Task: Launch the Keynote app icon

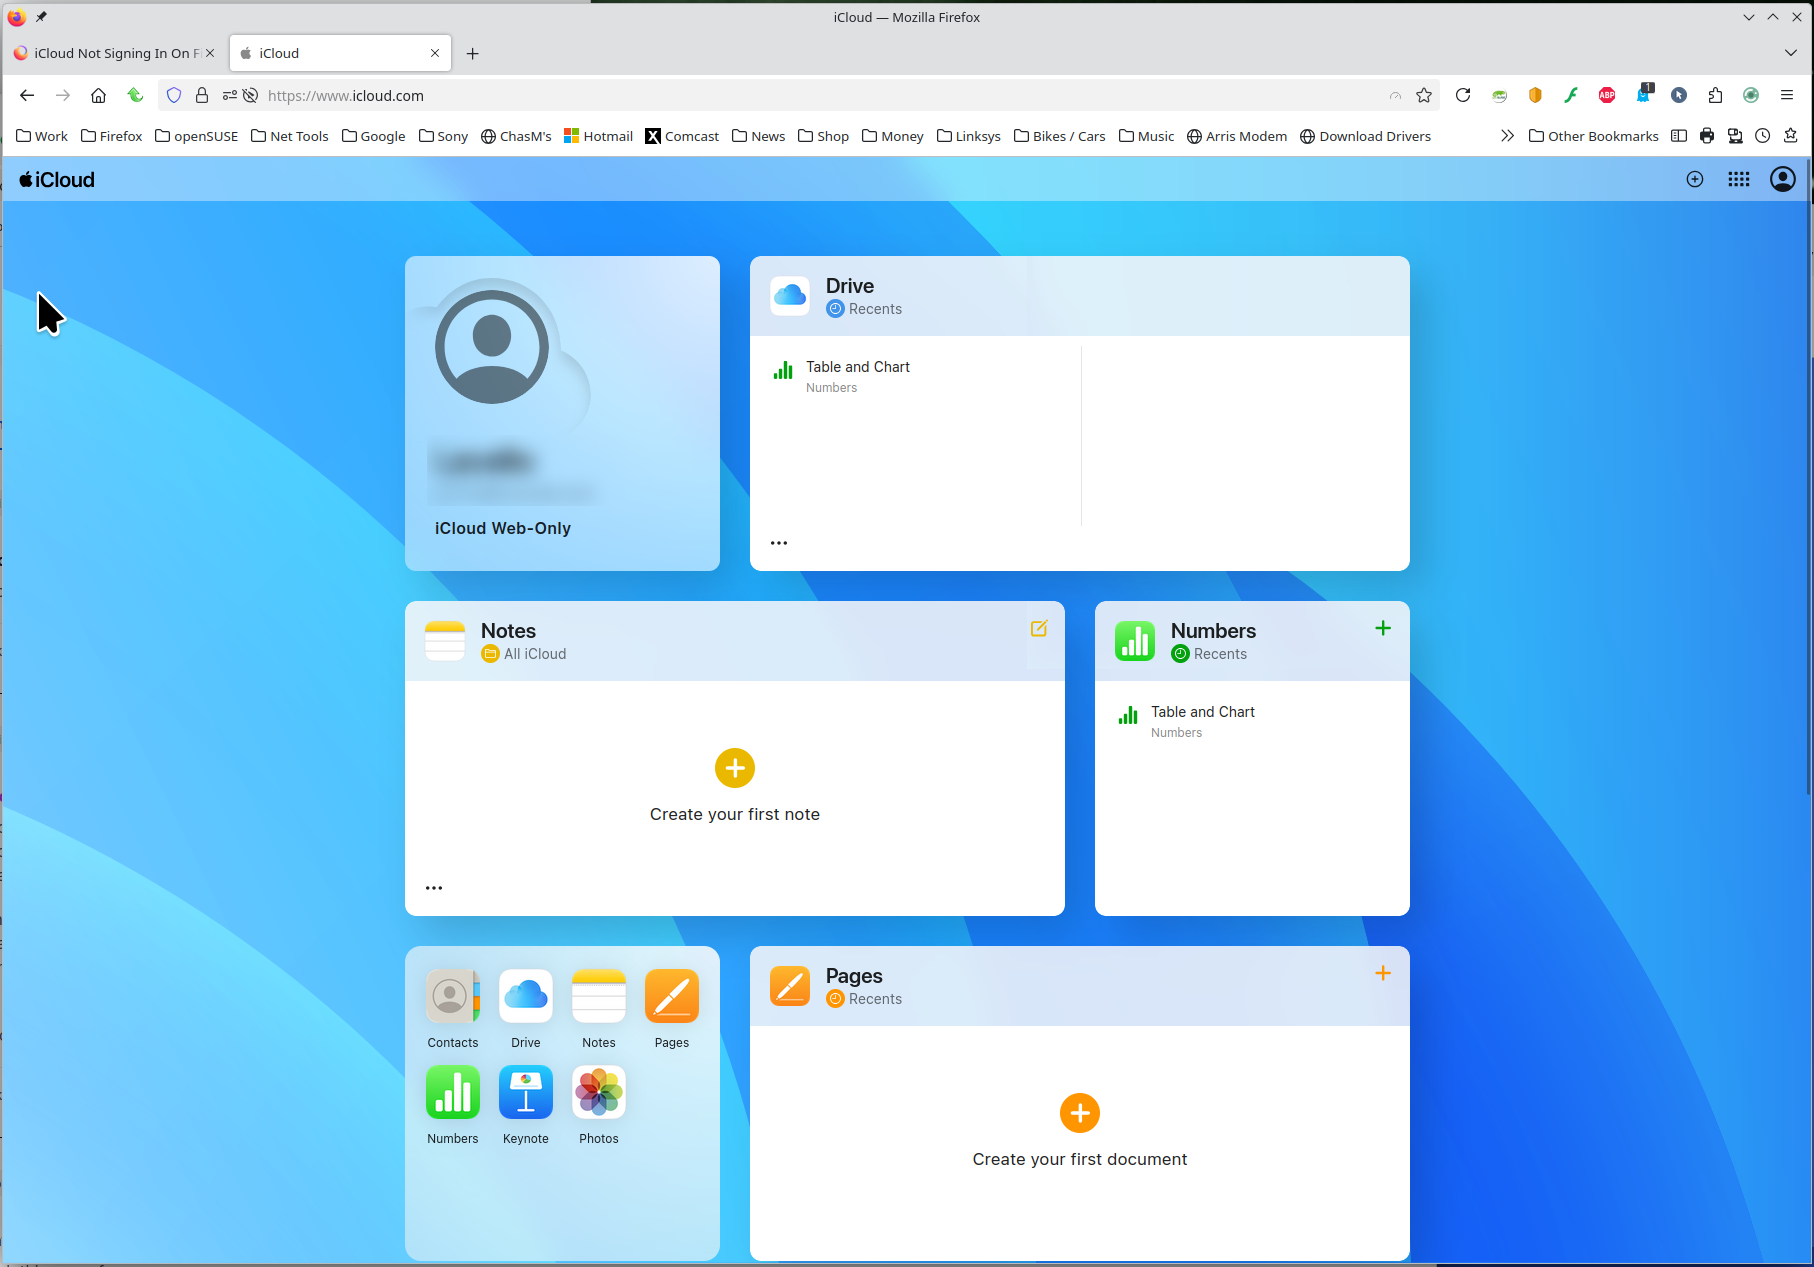Action: point(526,1092)
